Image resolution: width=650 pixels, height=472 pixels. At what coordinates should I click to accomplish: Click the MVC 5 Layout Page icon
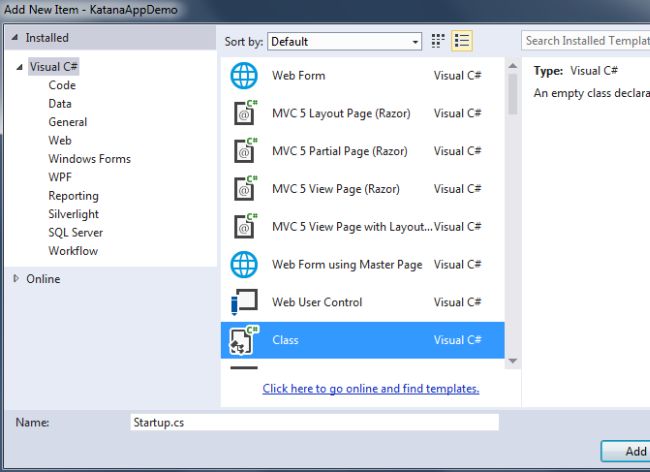[x=245, y=113]
